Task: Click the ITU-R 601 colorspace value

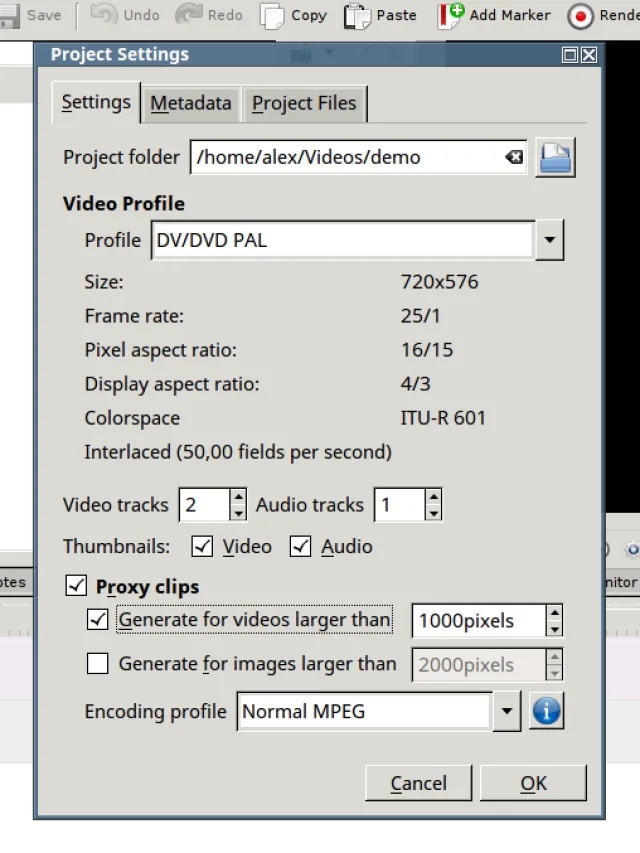Action: 443,418
